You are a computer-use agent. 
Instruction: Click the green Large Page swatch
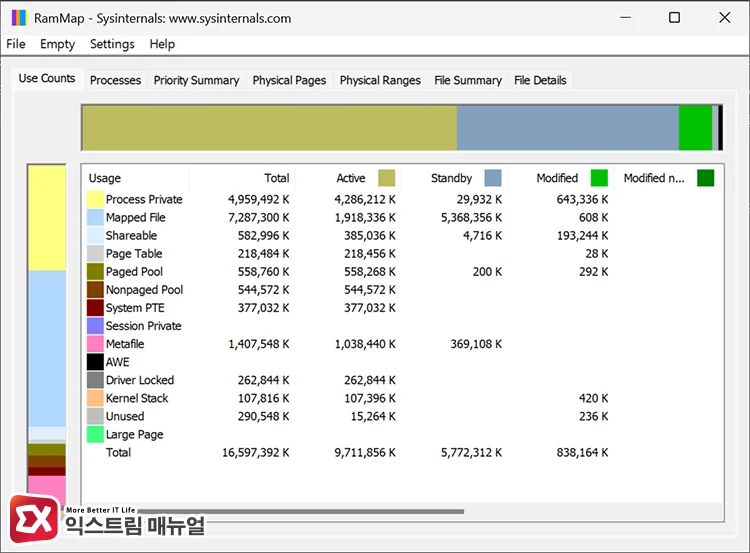(95, 434)
